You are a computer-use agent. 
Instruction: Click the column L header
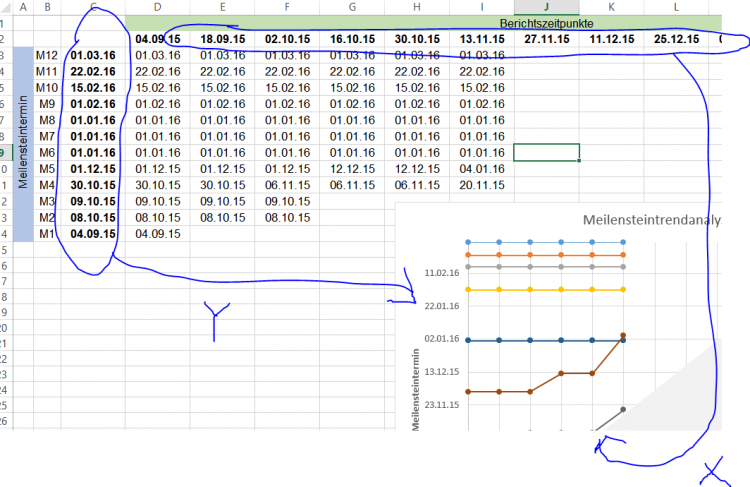pyautogui.click(x=677, y=7)
